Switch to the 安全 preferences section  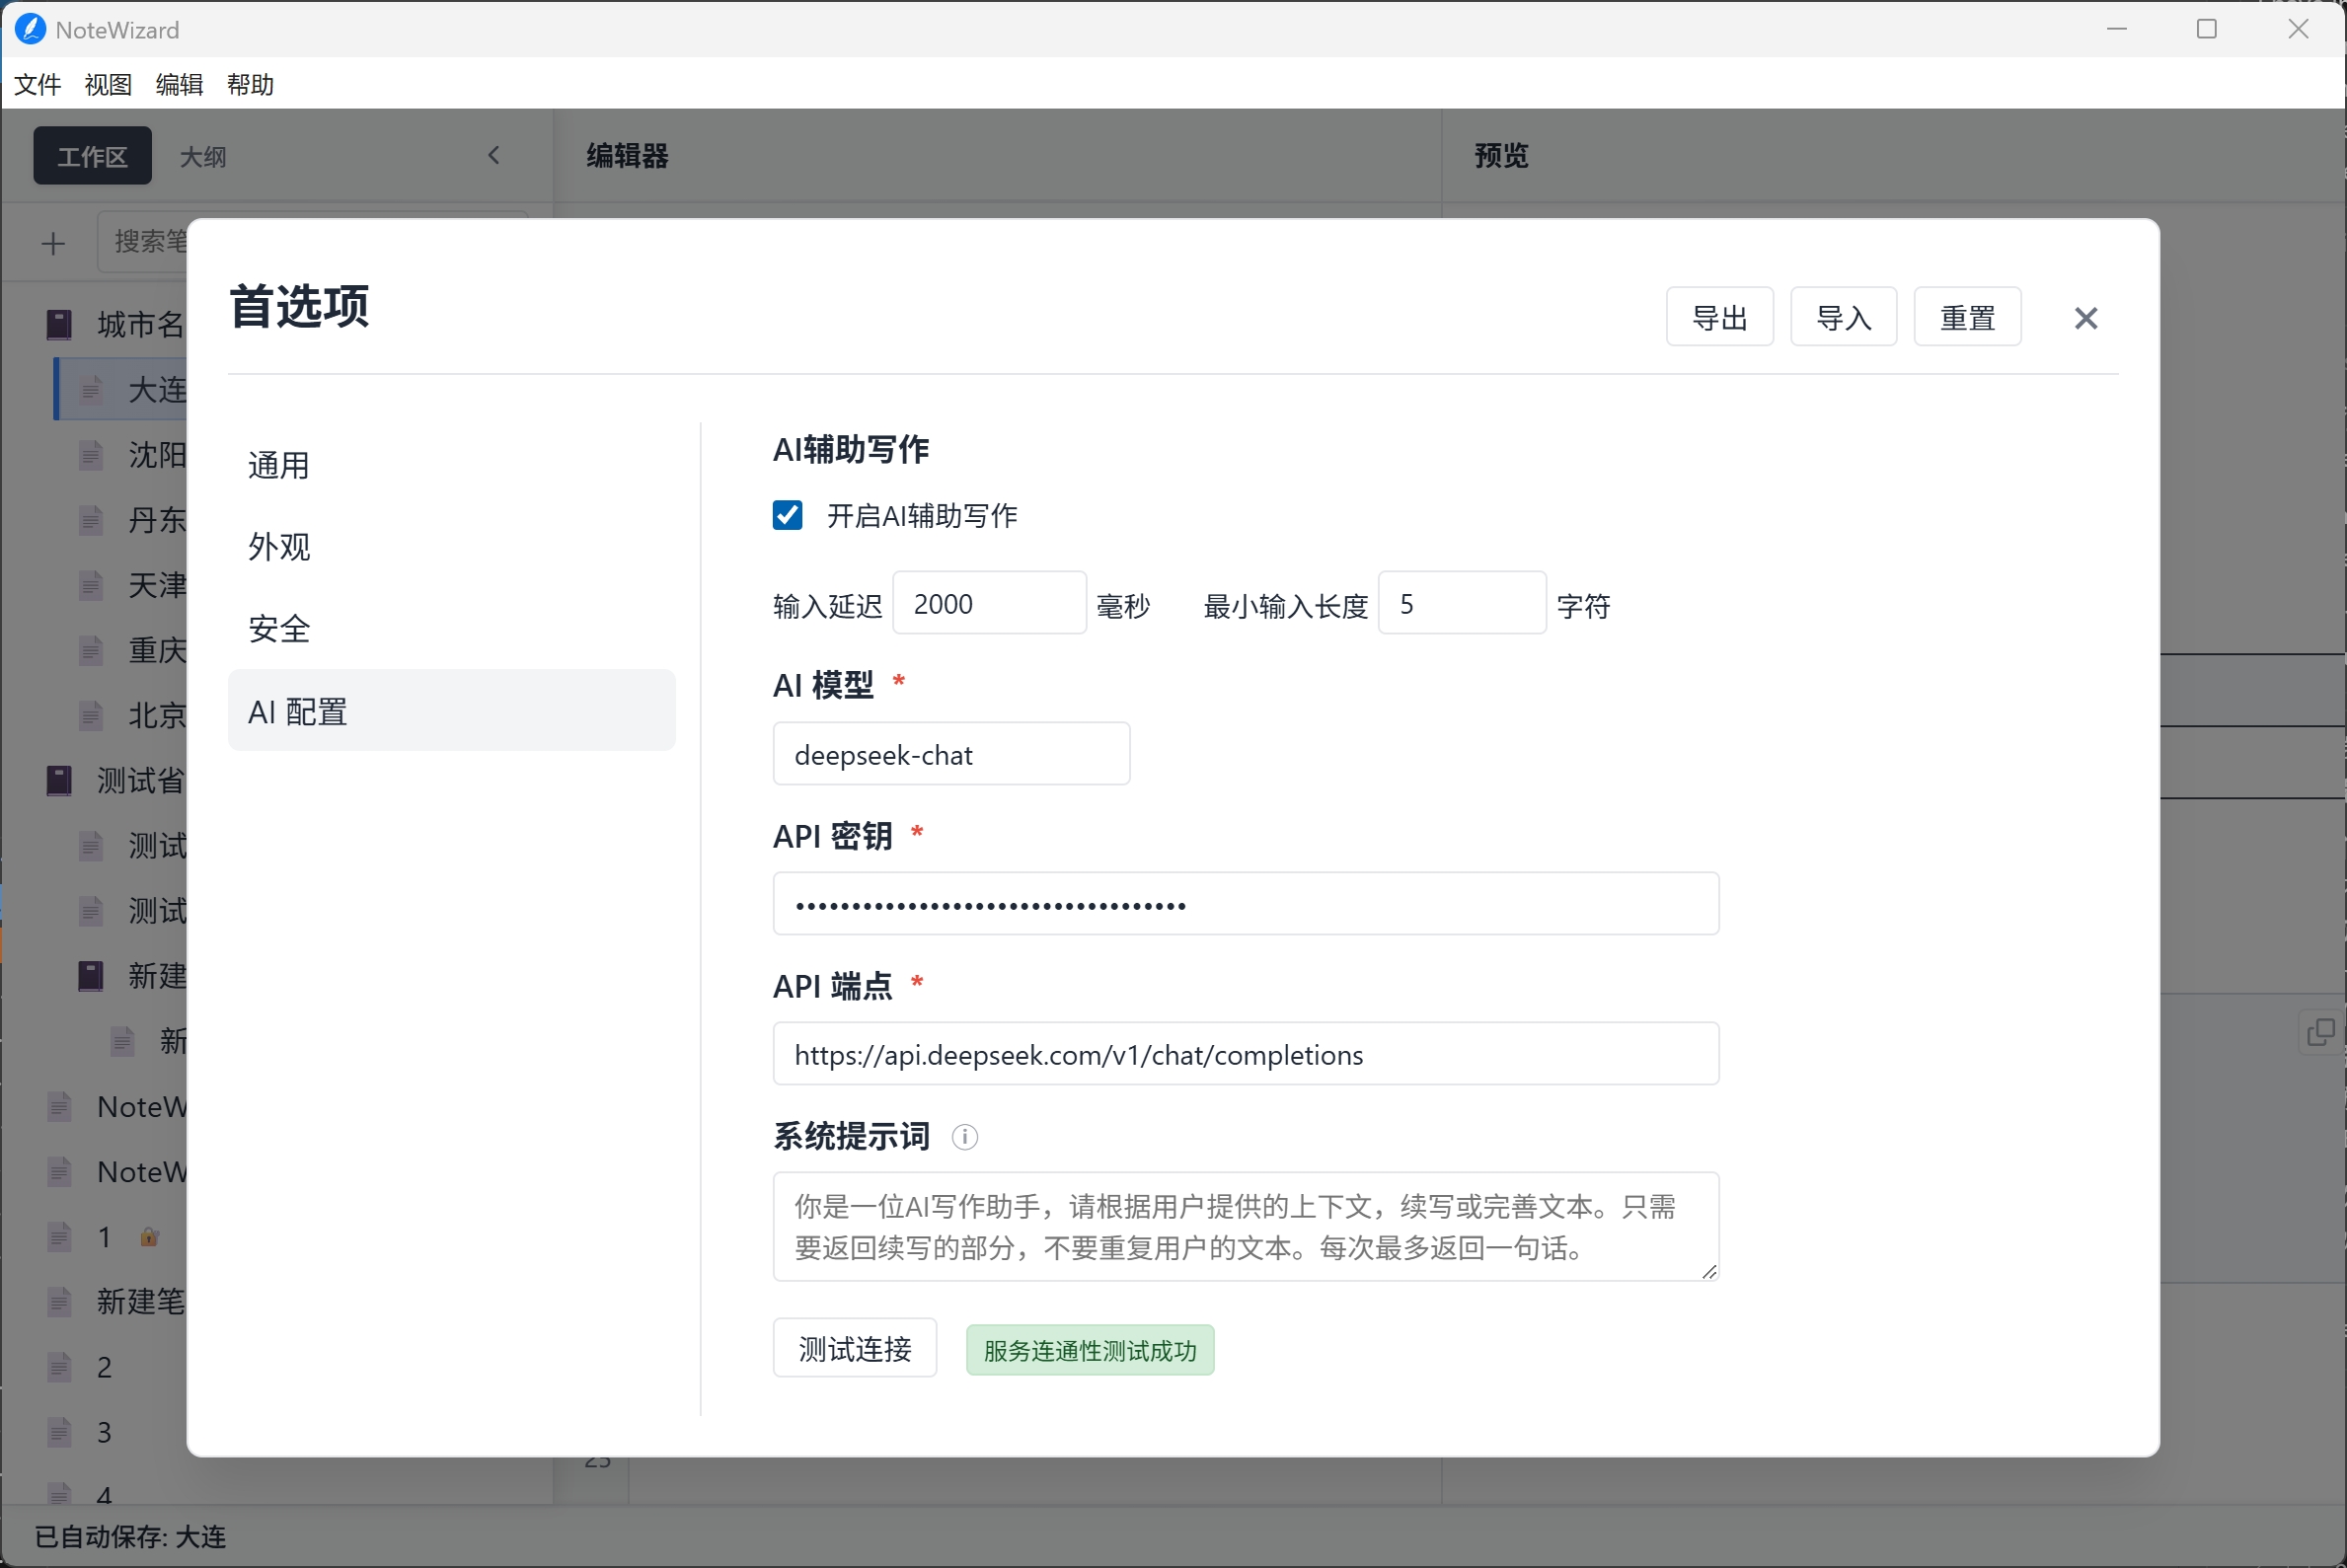tap(451, 629)
